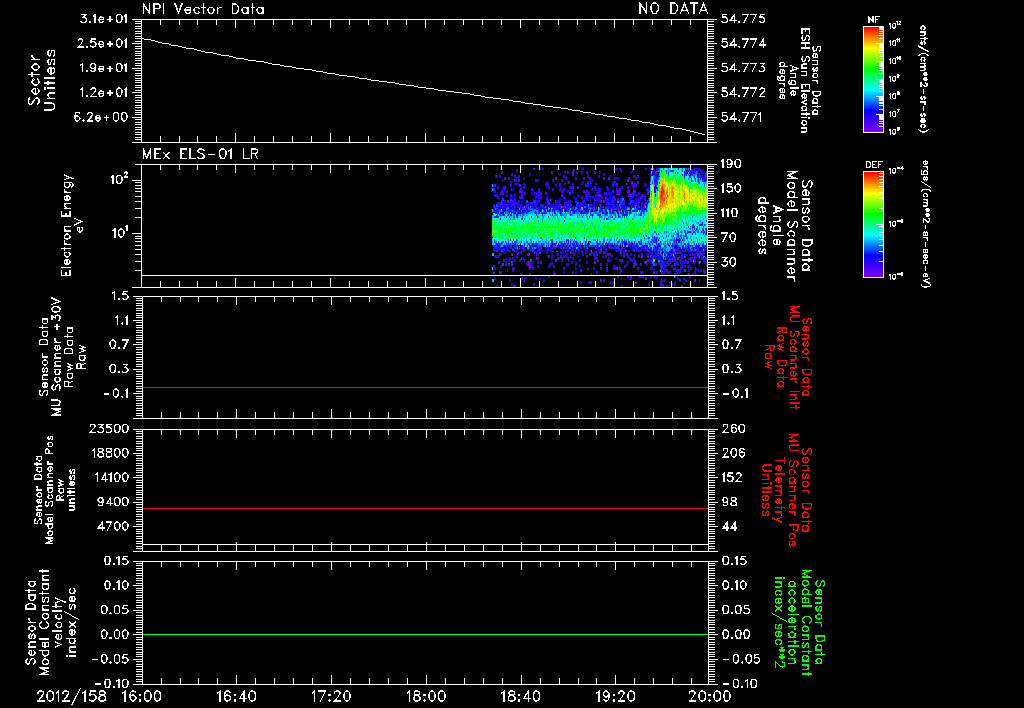This screenshot has width=1024, height=708.
Task: Click the 16:00 time tick label
Action: click(x=142, y=696)
